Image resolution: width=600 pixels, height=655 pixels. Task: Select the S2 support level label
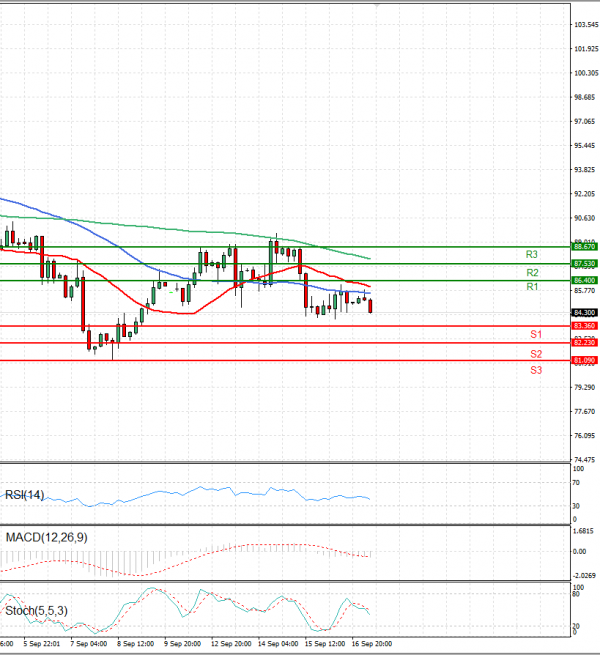[536, 355]
